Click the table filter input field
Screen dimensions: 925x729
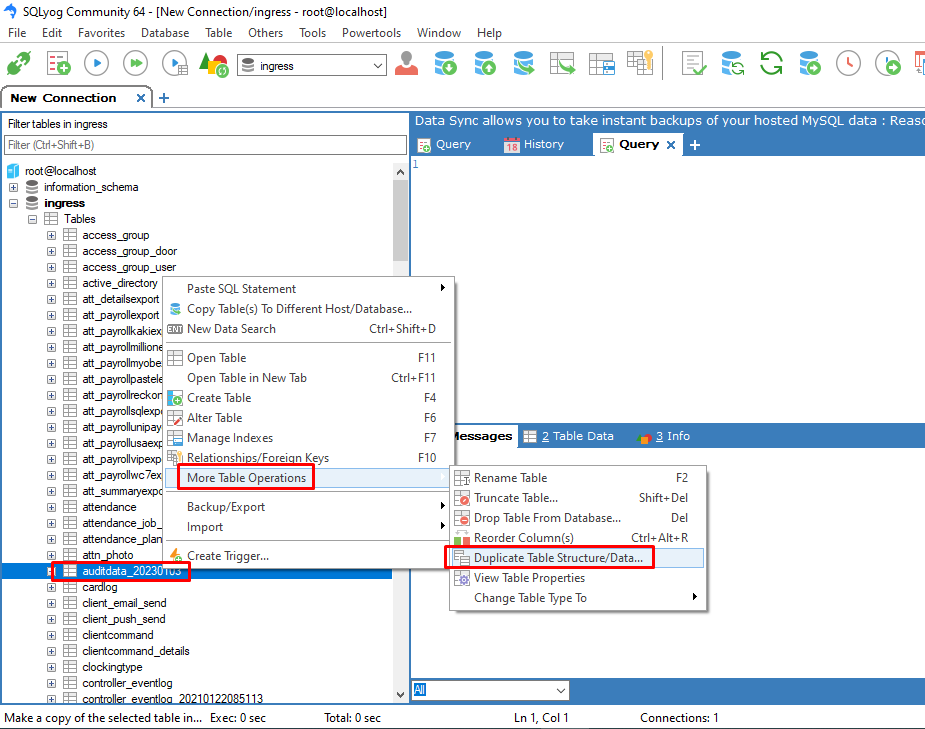coord(205,145)
